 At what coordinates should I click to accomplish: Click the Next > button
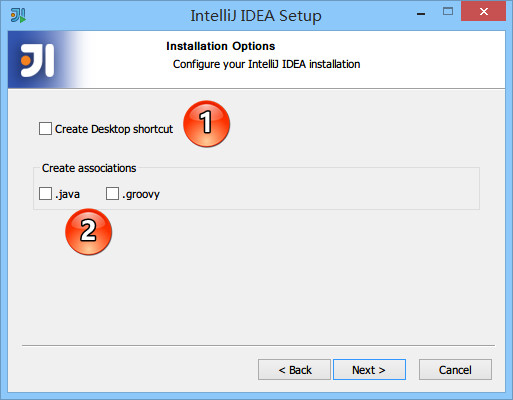(369, 369)
